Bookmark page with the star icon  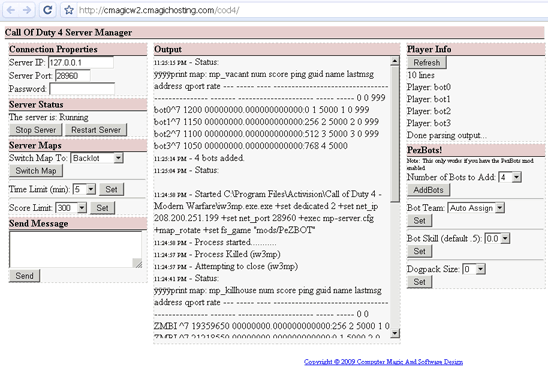[69, 10]
